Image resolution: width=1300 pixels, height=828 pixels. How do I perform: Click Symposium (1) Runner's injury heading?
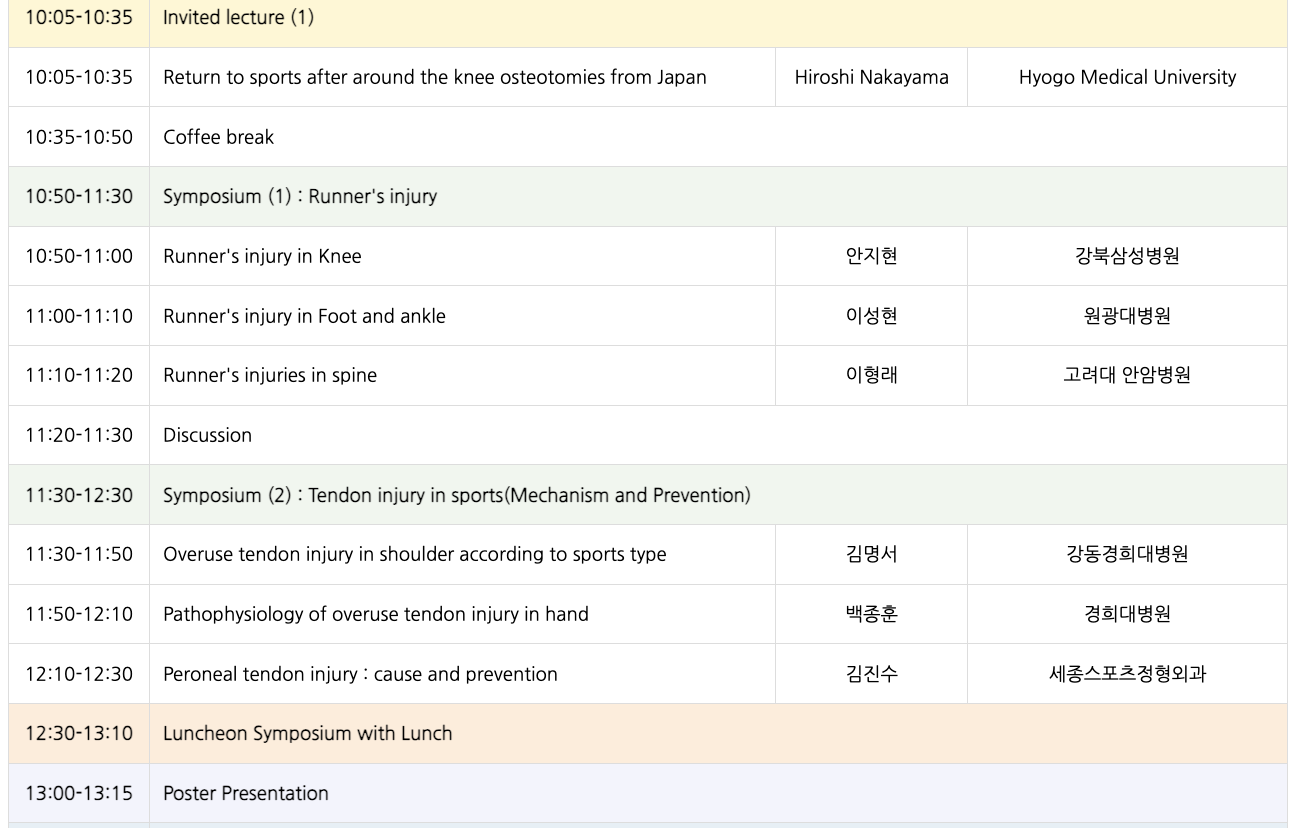click(299, 196)
